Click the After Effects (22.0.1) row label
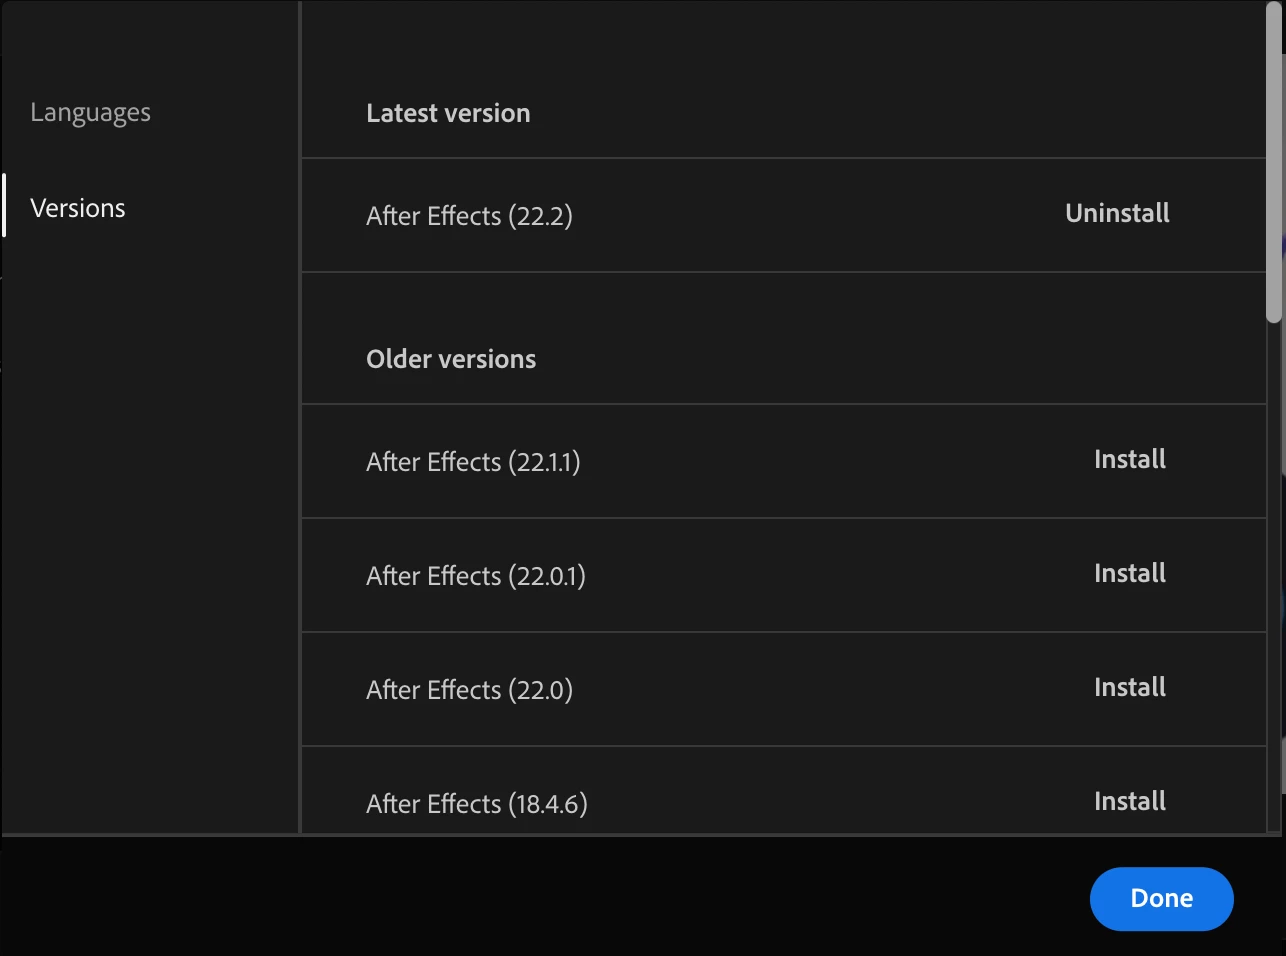Image resolution: width=1286 pixels, height=956 pixels. (x=475, y=576)
